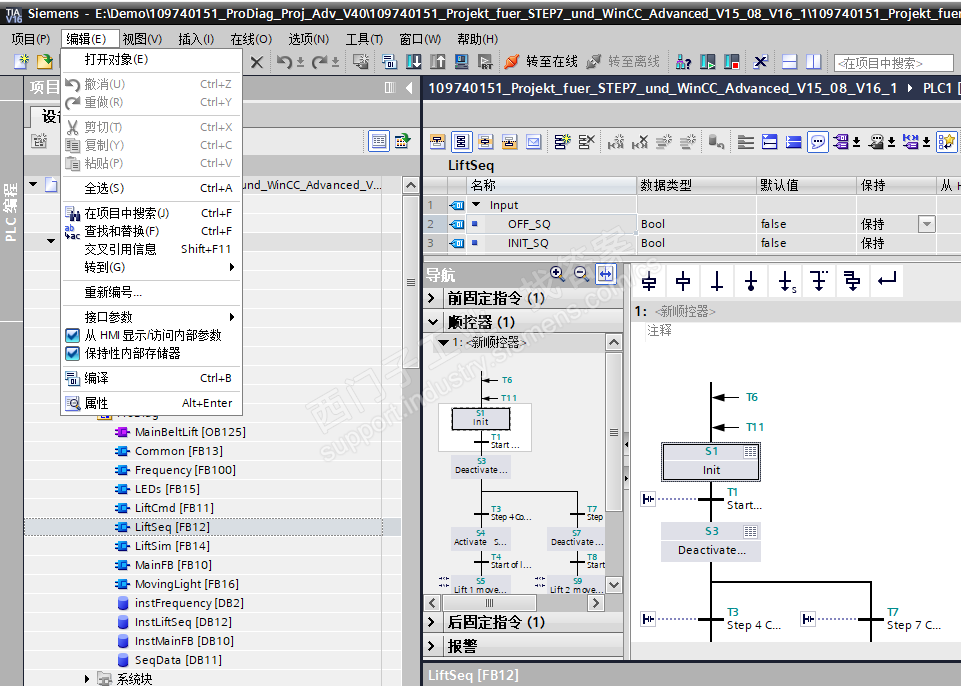Click zoom out icon in 导航 panel
961x686 pixels.
point(581,273)
